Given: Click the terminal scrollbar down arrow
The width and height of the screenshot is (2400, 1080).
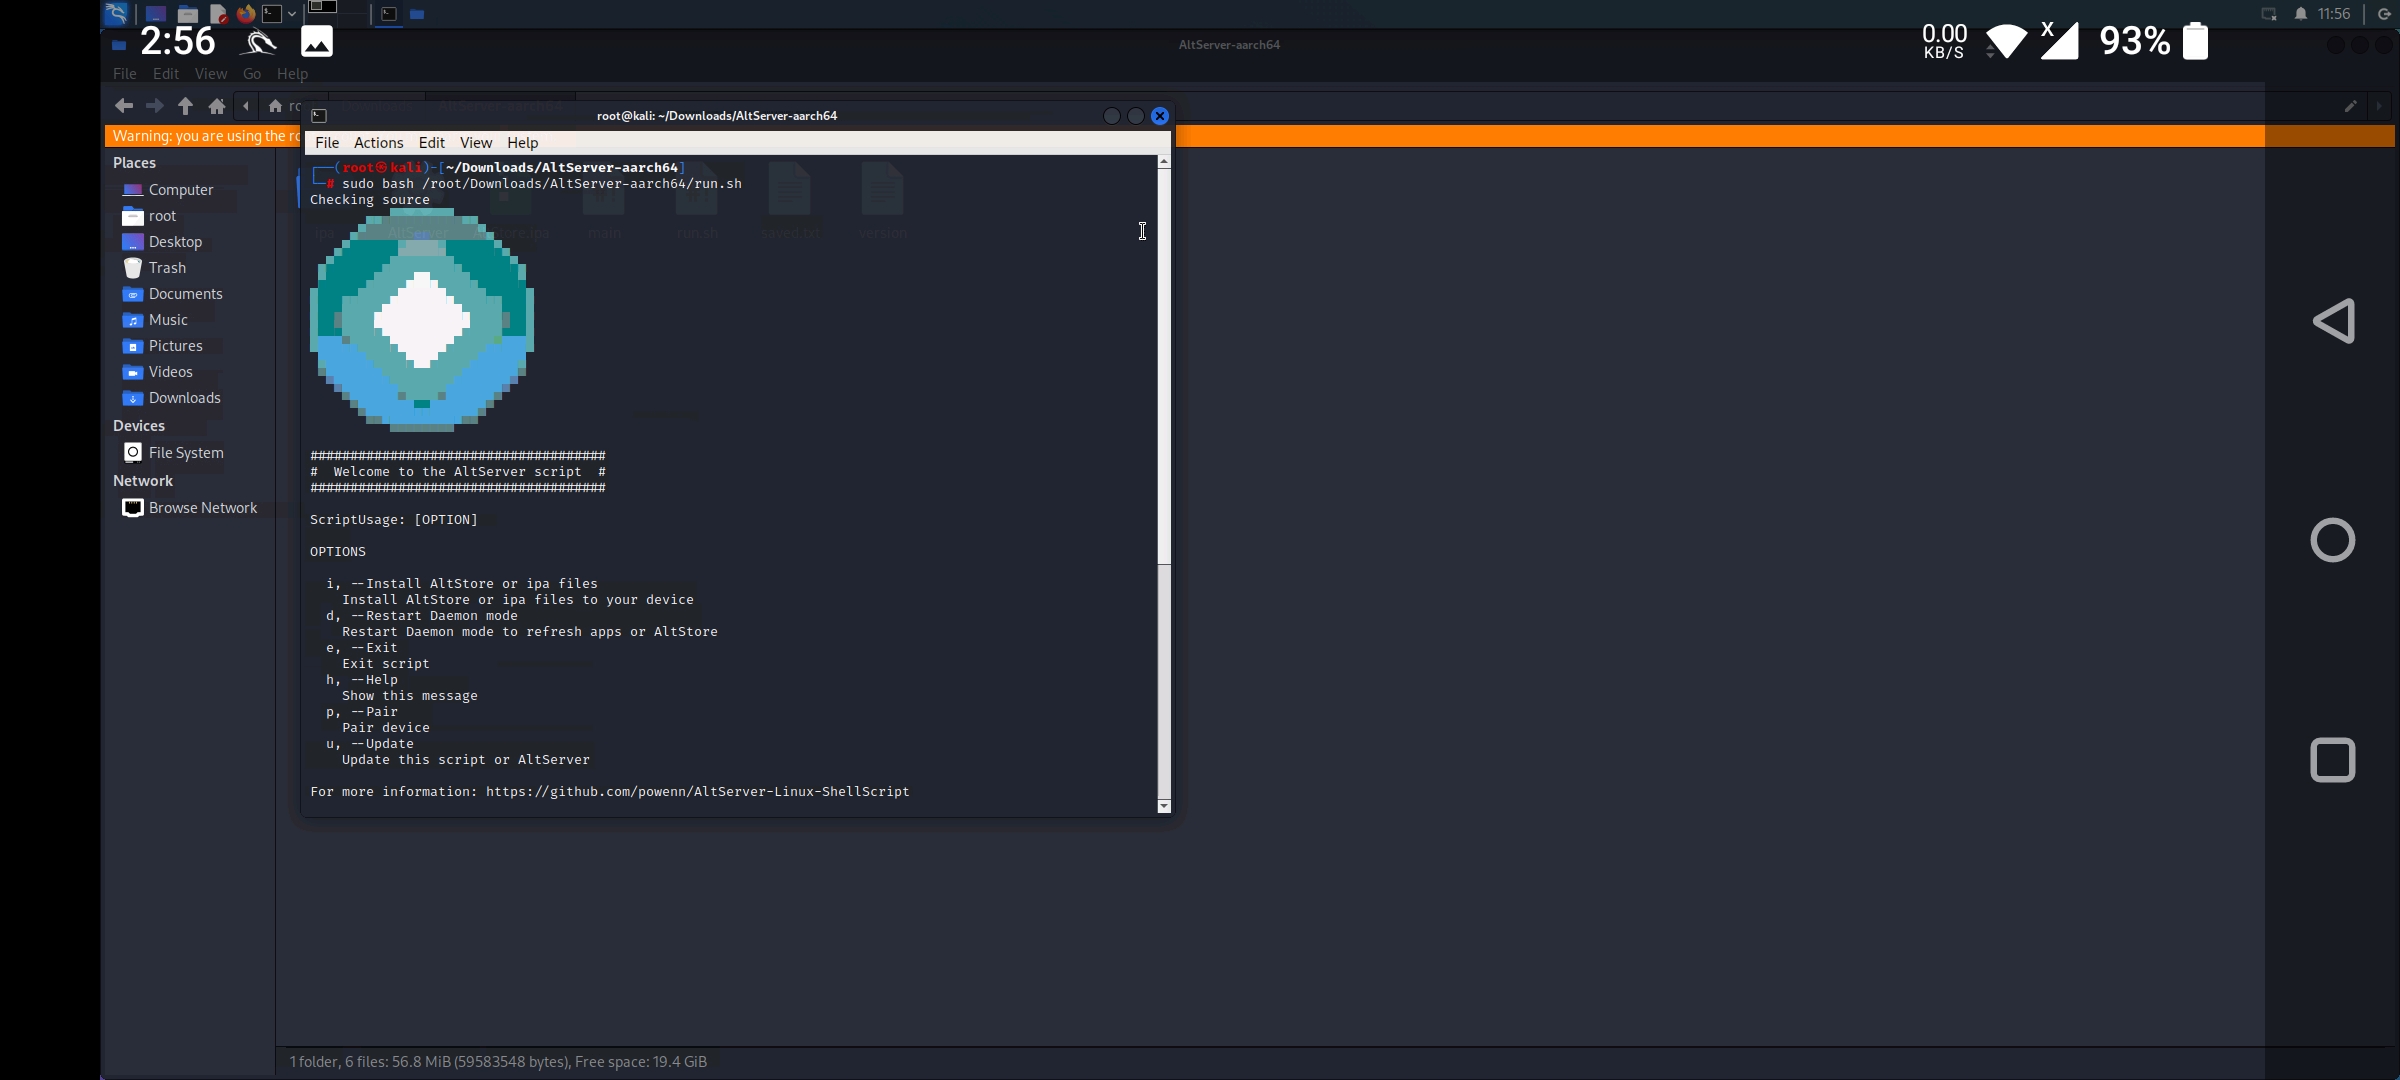Looking at the screenshot, I should pyautogui.click(x=1163, y=806).
